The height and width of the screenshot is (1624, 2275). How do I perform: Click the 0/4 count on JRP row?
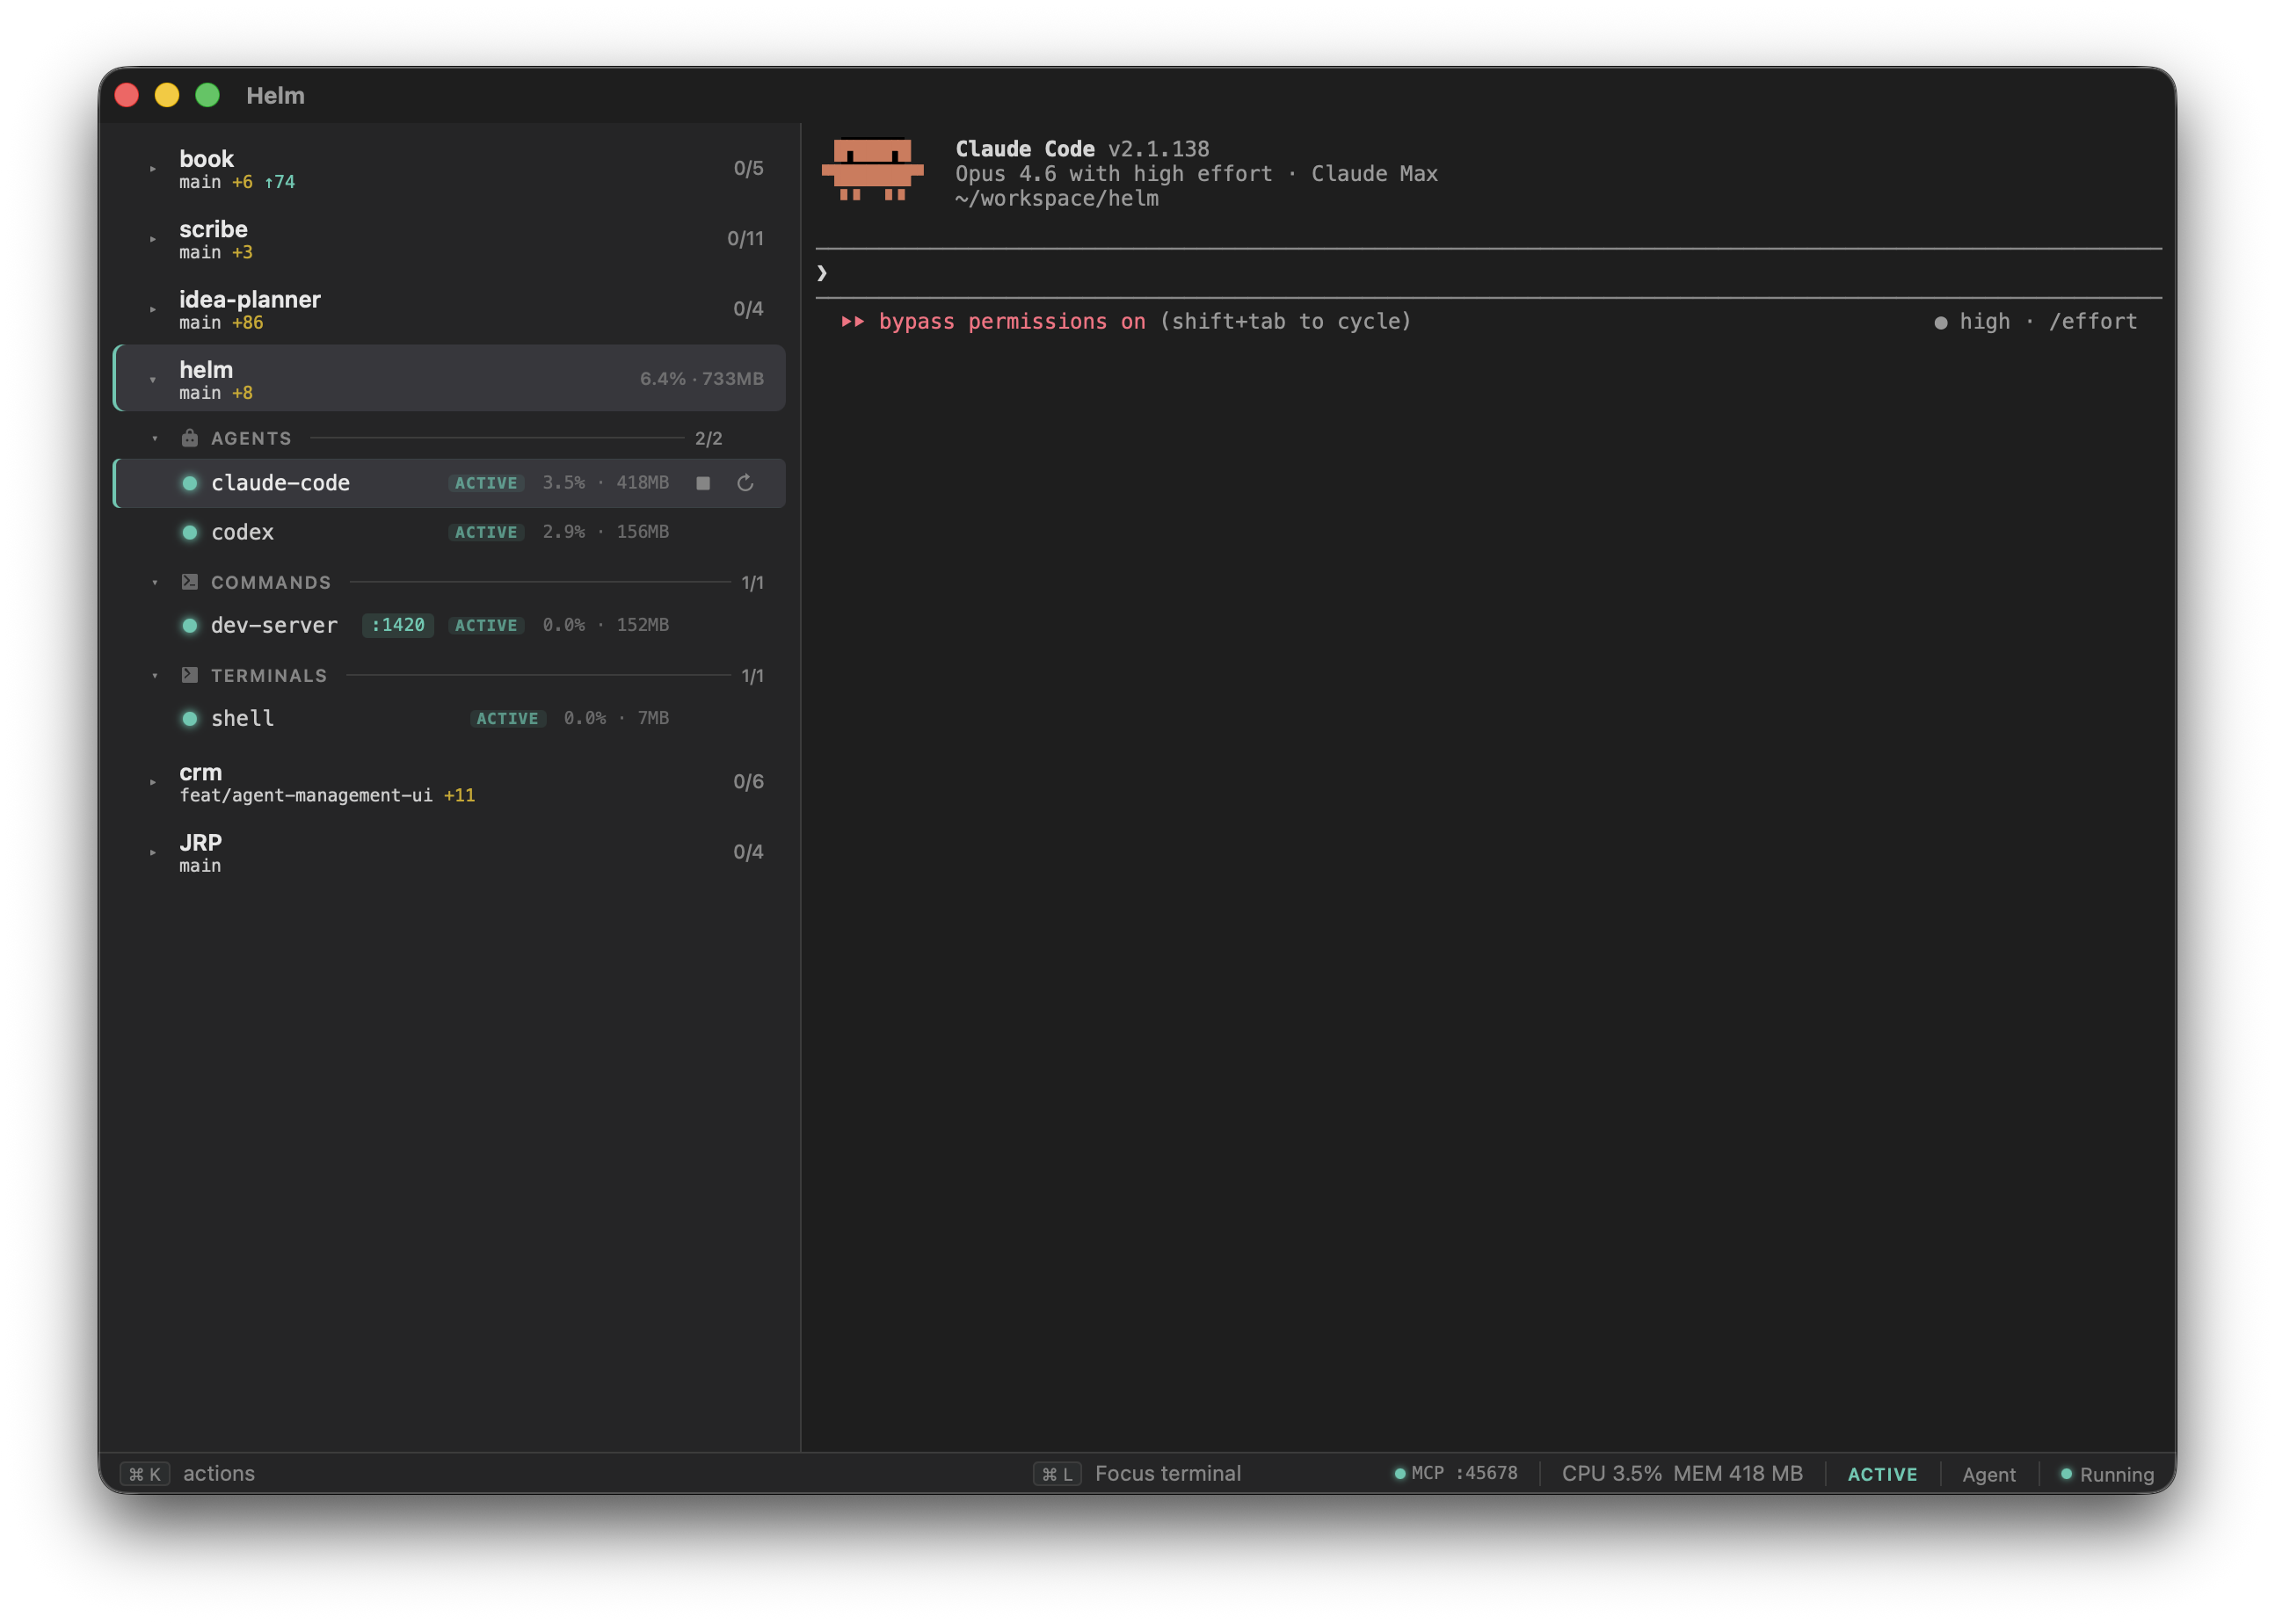(748, 851)
